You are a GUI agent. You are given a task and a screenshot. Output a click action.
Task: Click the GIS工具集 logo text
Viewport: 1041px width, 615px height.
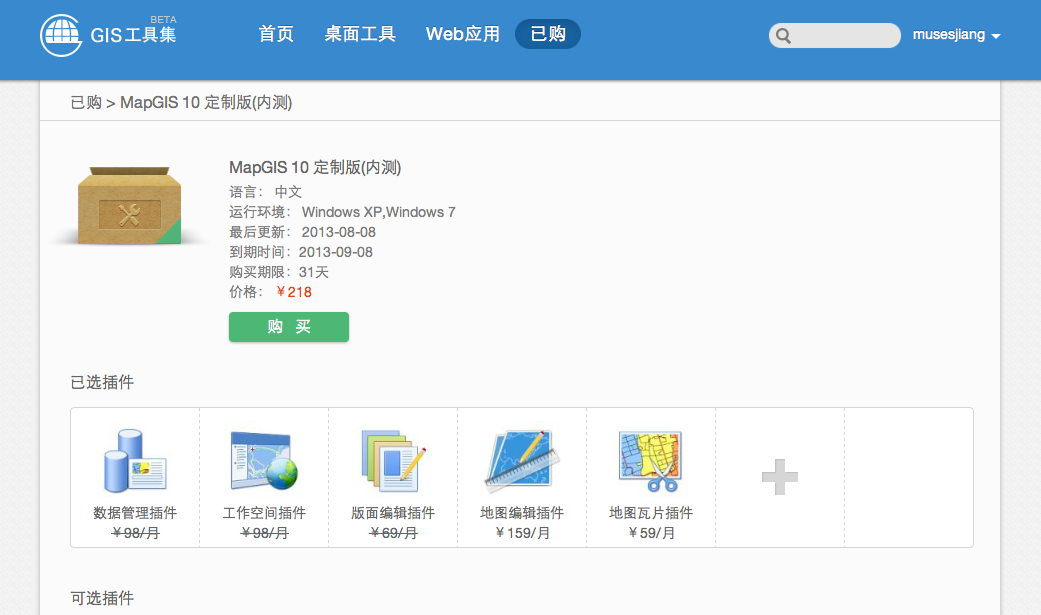click(x=133, y=35)
